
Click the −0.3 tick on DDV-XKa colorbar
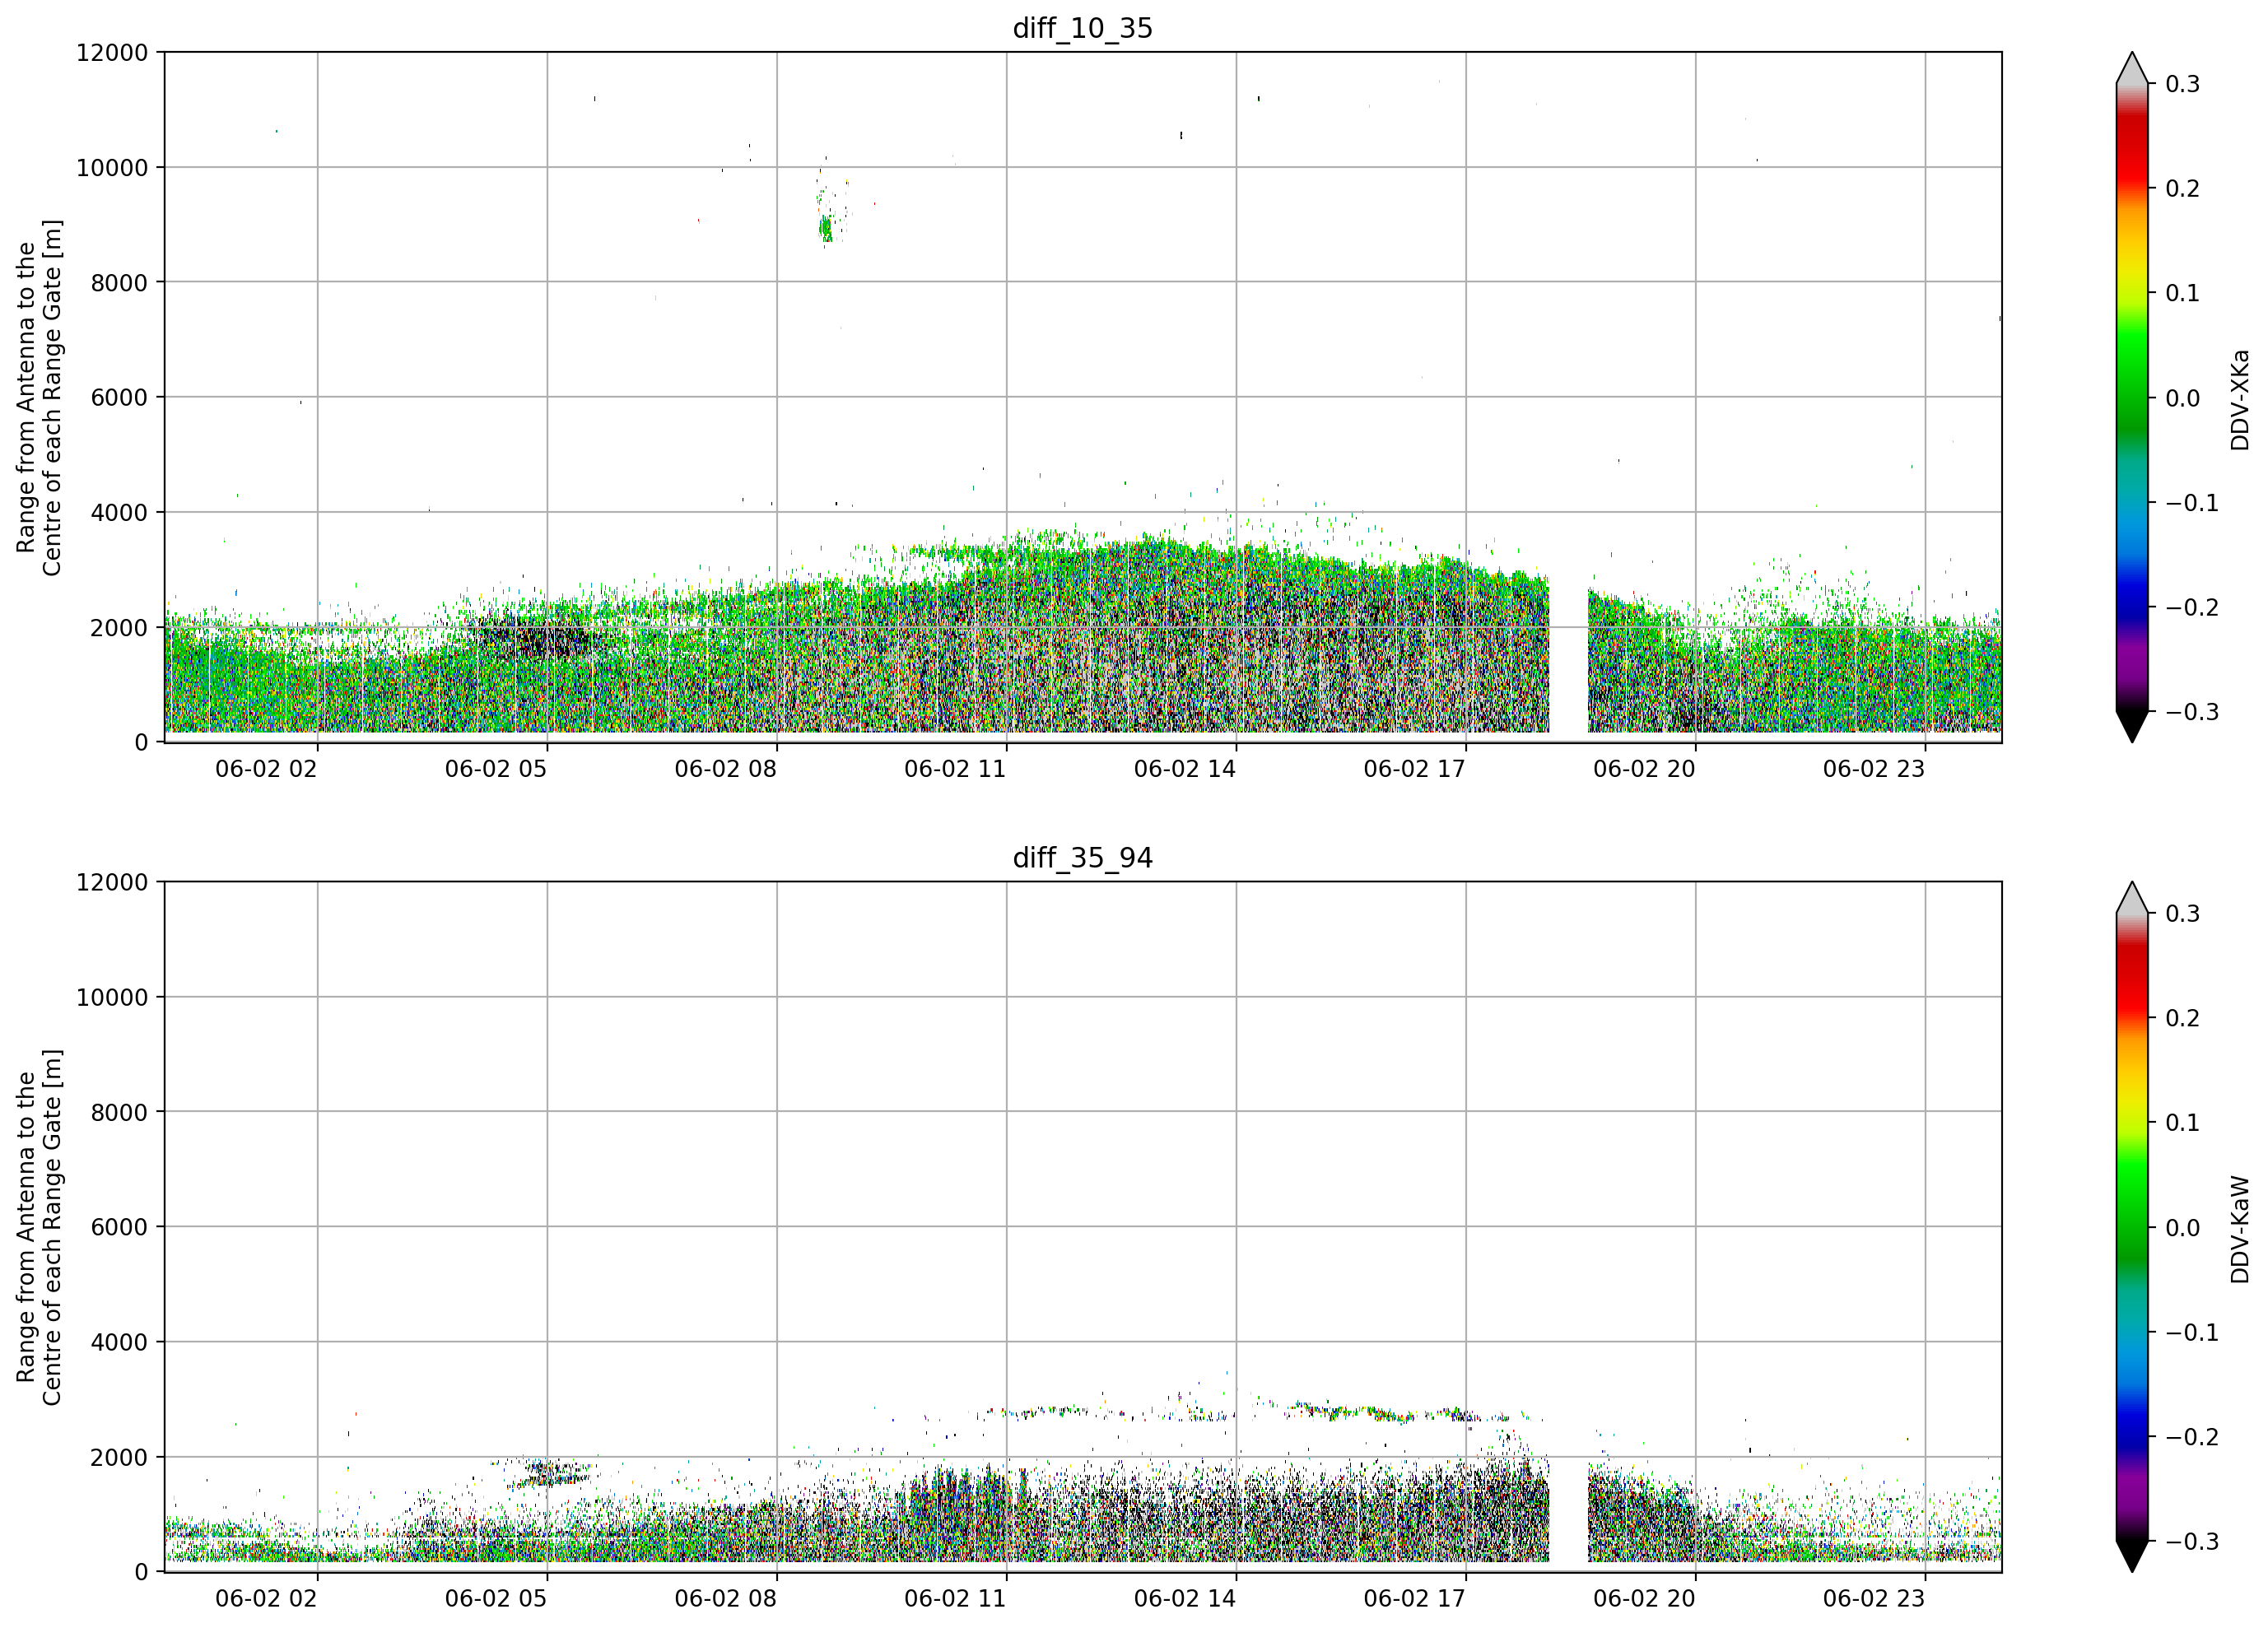pyautogui.click(x=2192, y=712)
